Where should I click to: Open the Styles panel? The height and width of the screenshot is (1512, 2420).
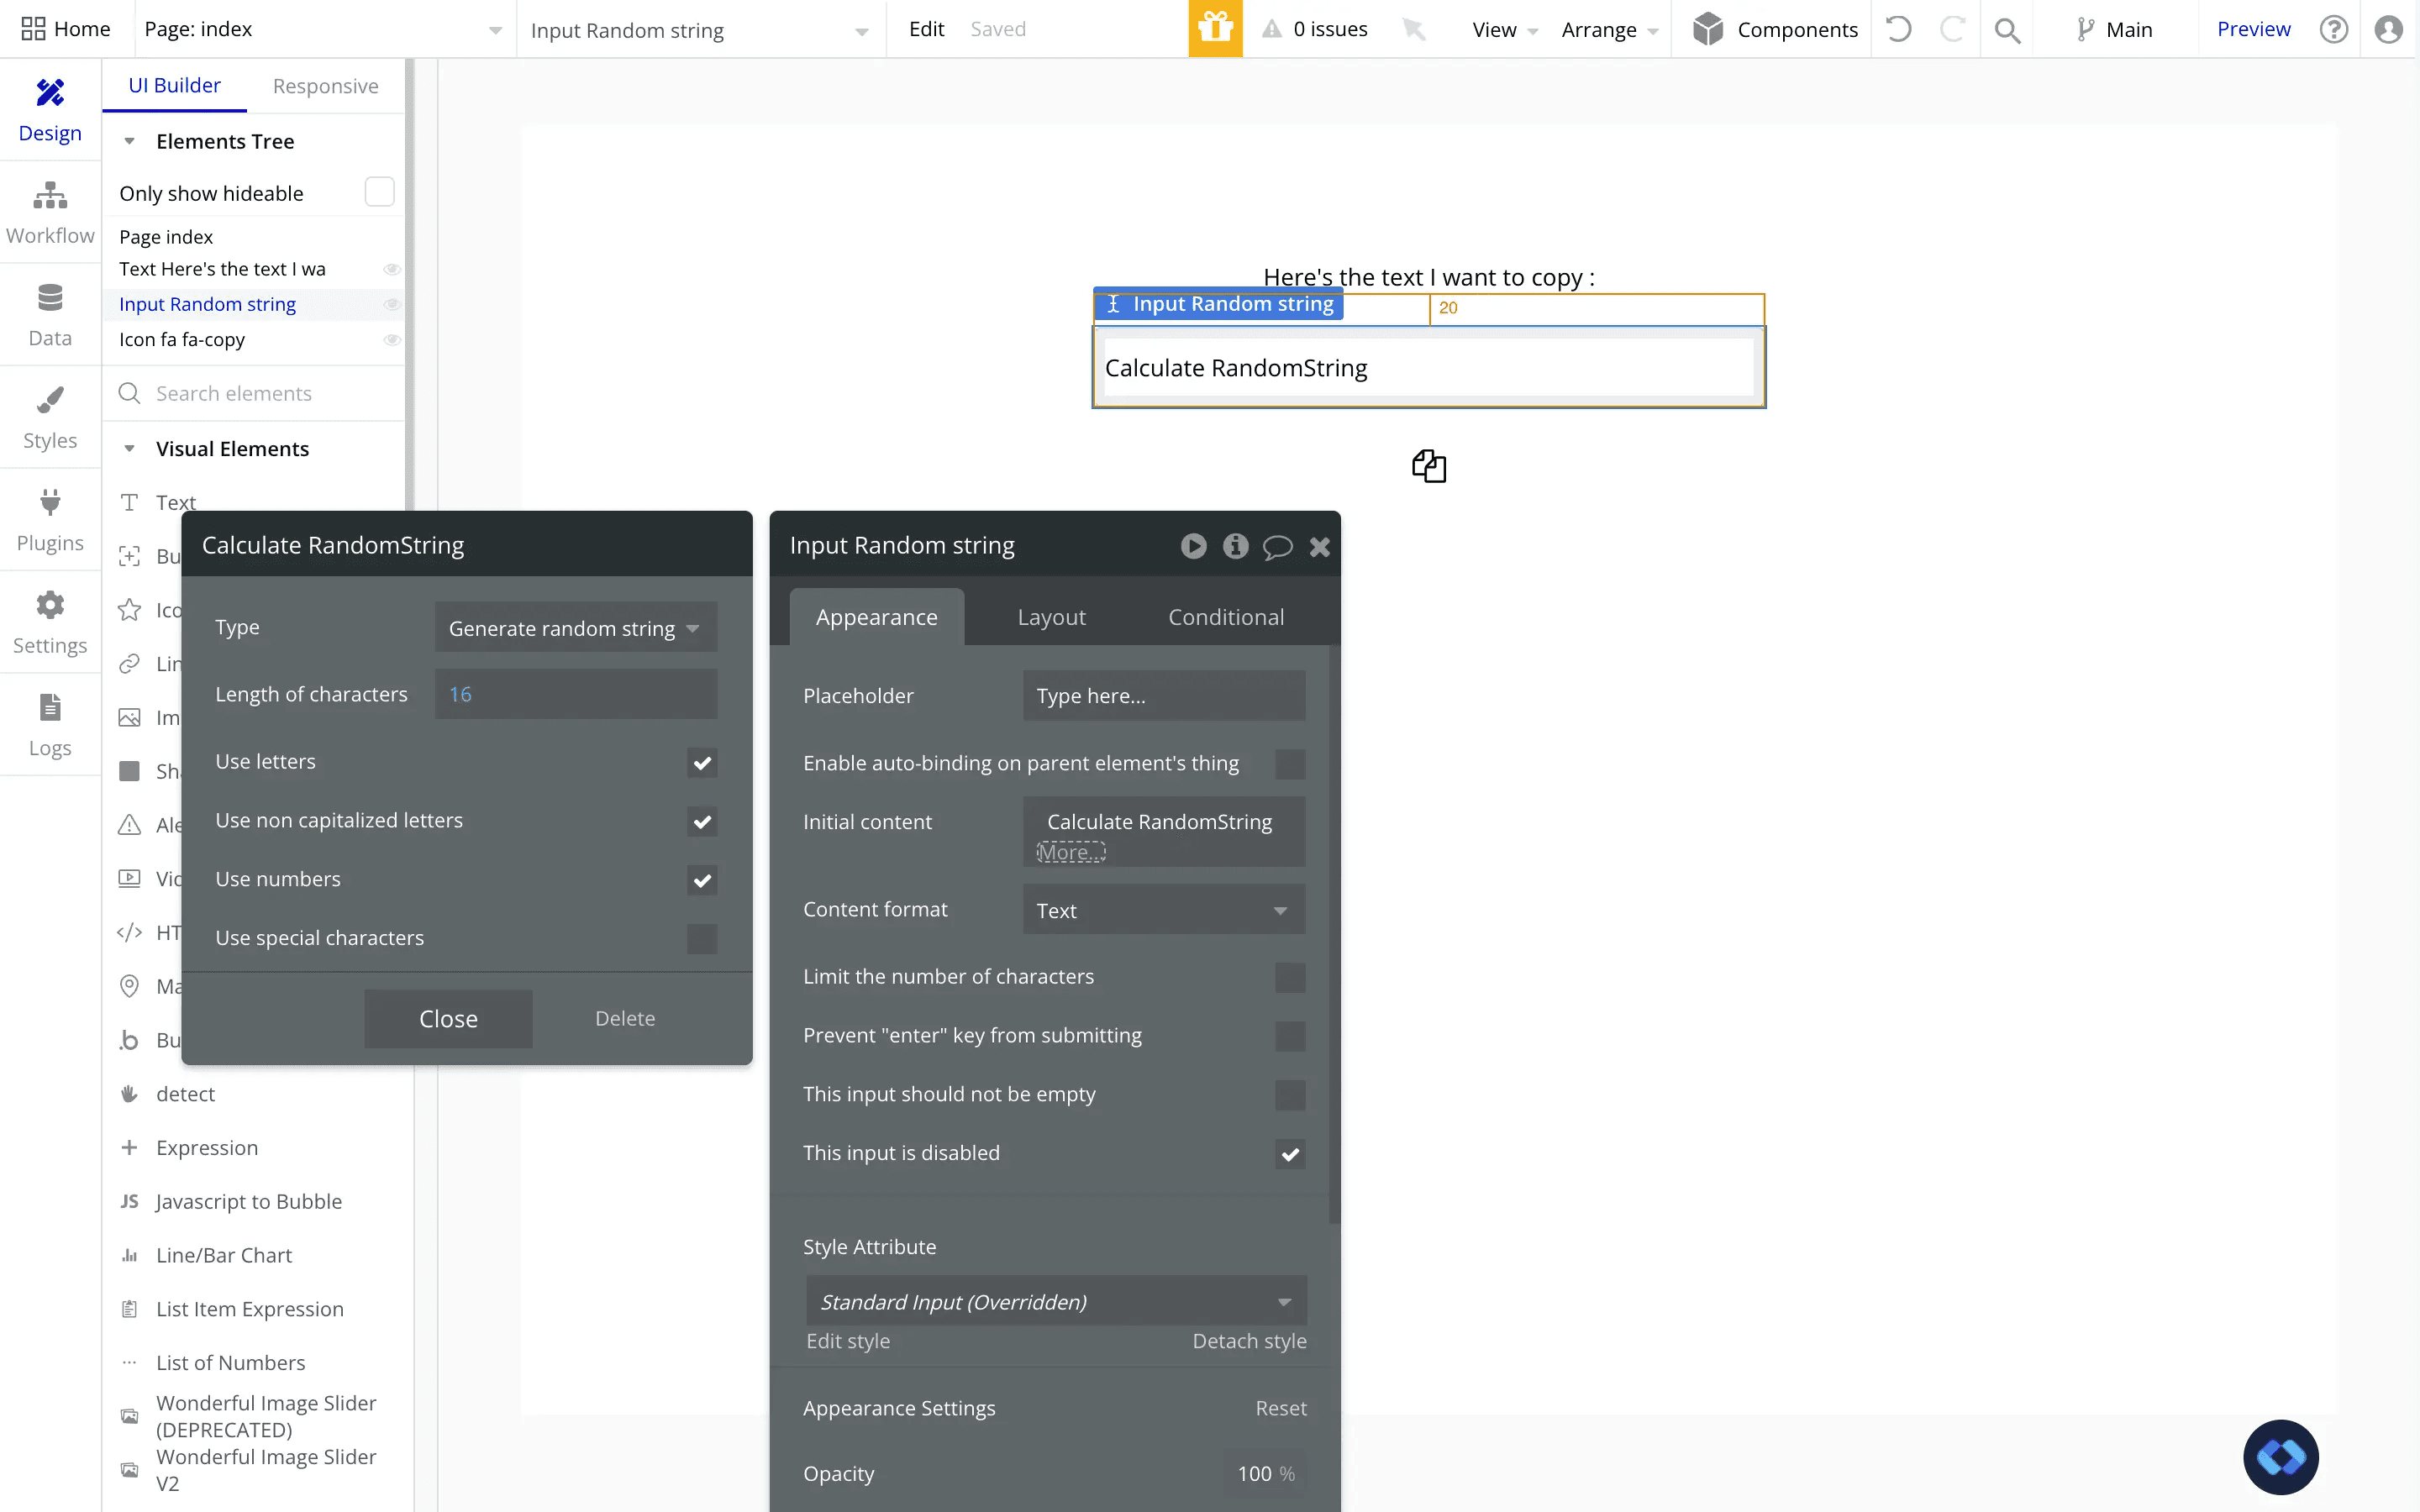pyautogui.click(x=50, y=415)
